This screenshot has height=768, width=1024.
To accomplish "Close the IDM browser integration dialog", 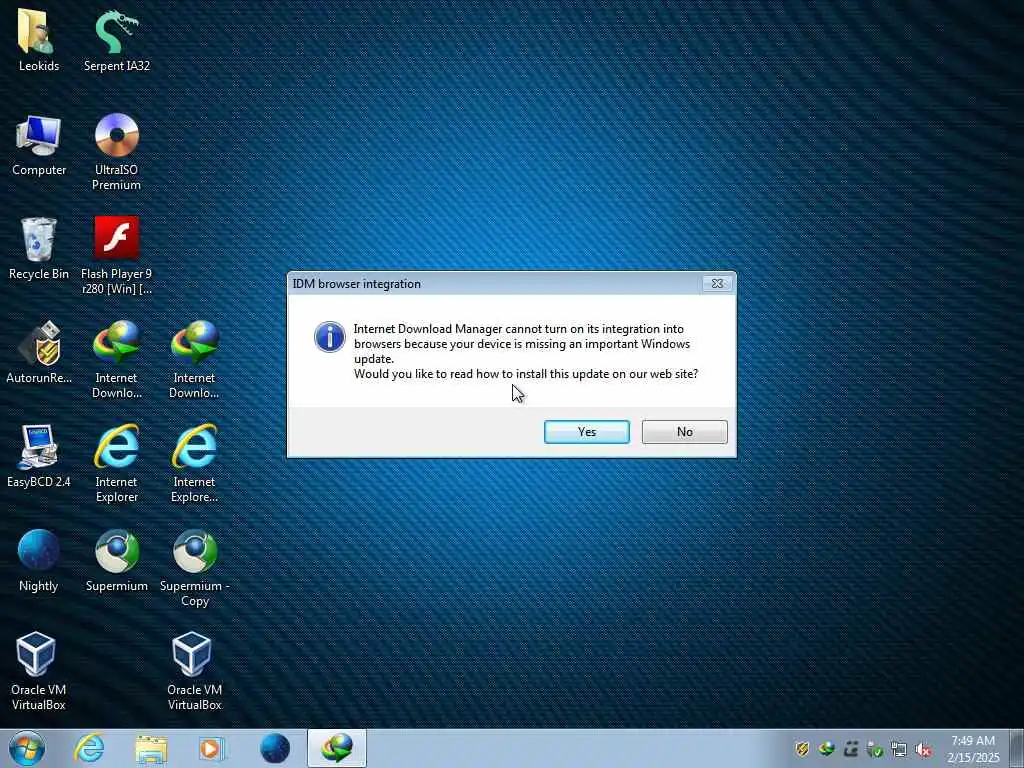I will coord(717,283).
